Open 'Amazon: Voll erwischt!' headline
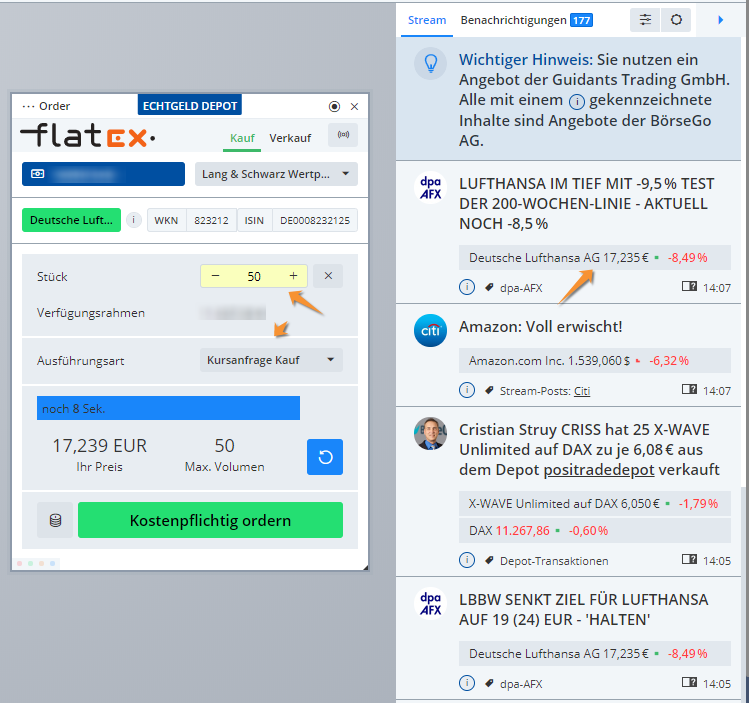This screenshot has width=749, height=703. click(x=541, y=327)
